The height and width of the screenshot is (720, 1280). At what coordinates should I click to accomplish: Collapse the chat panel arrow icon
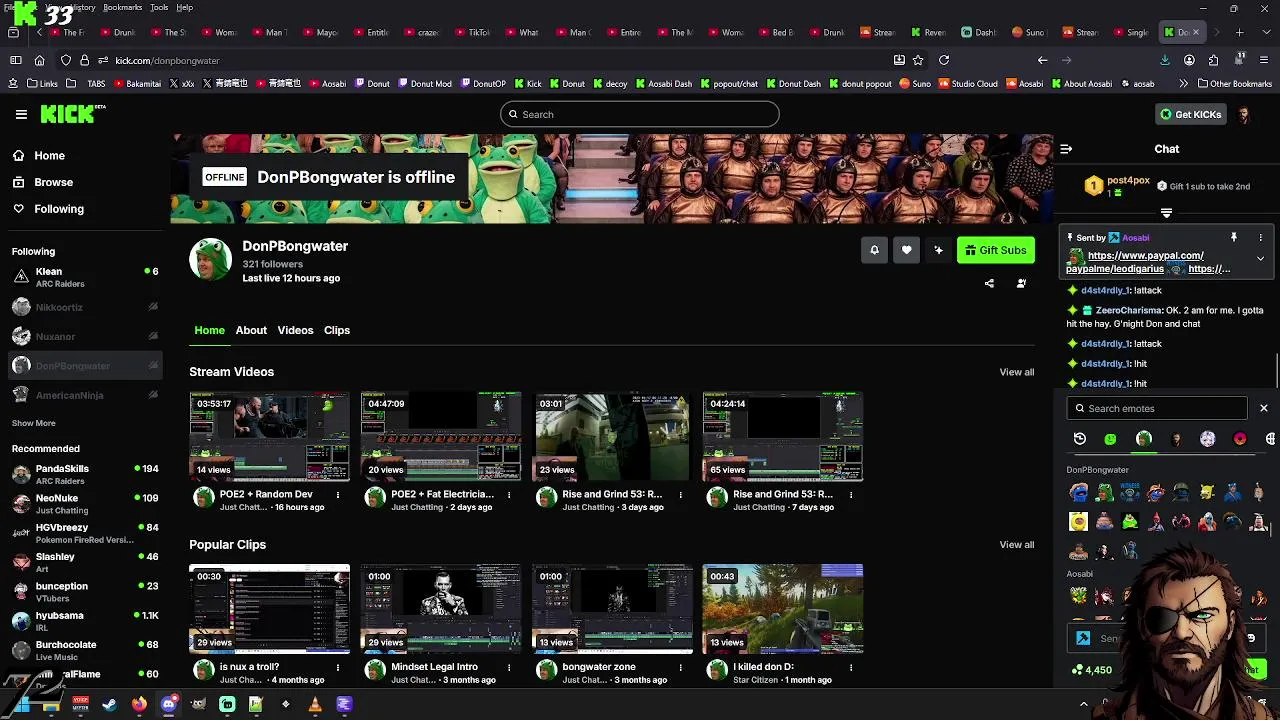click(x=1066, y=149)
